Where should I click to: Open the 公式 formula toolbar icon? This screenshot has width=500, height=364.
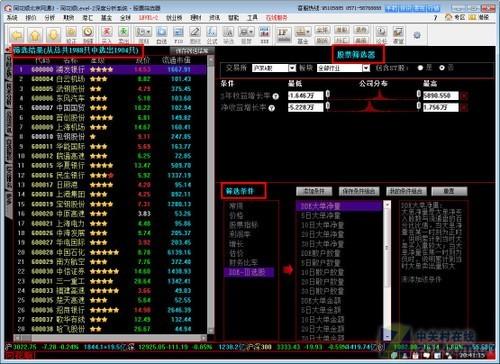[212, 35]
